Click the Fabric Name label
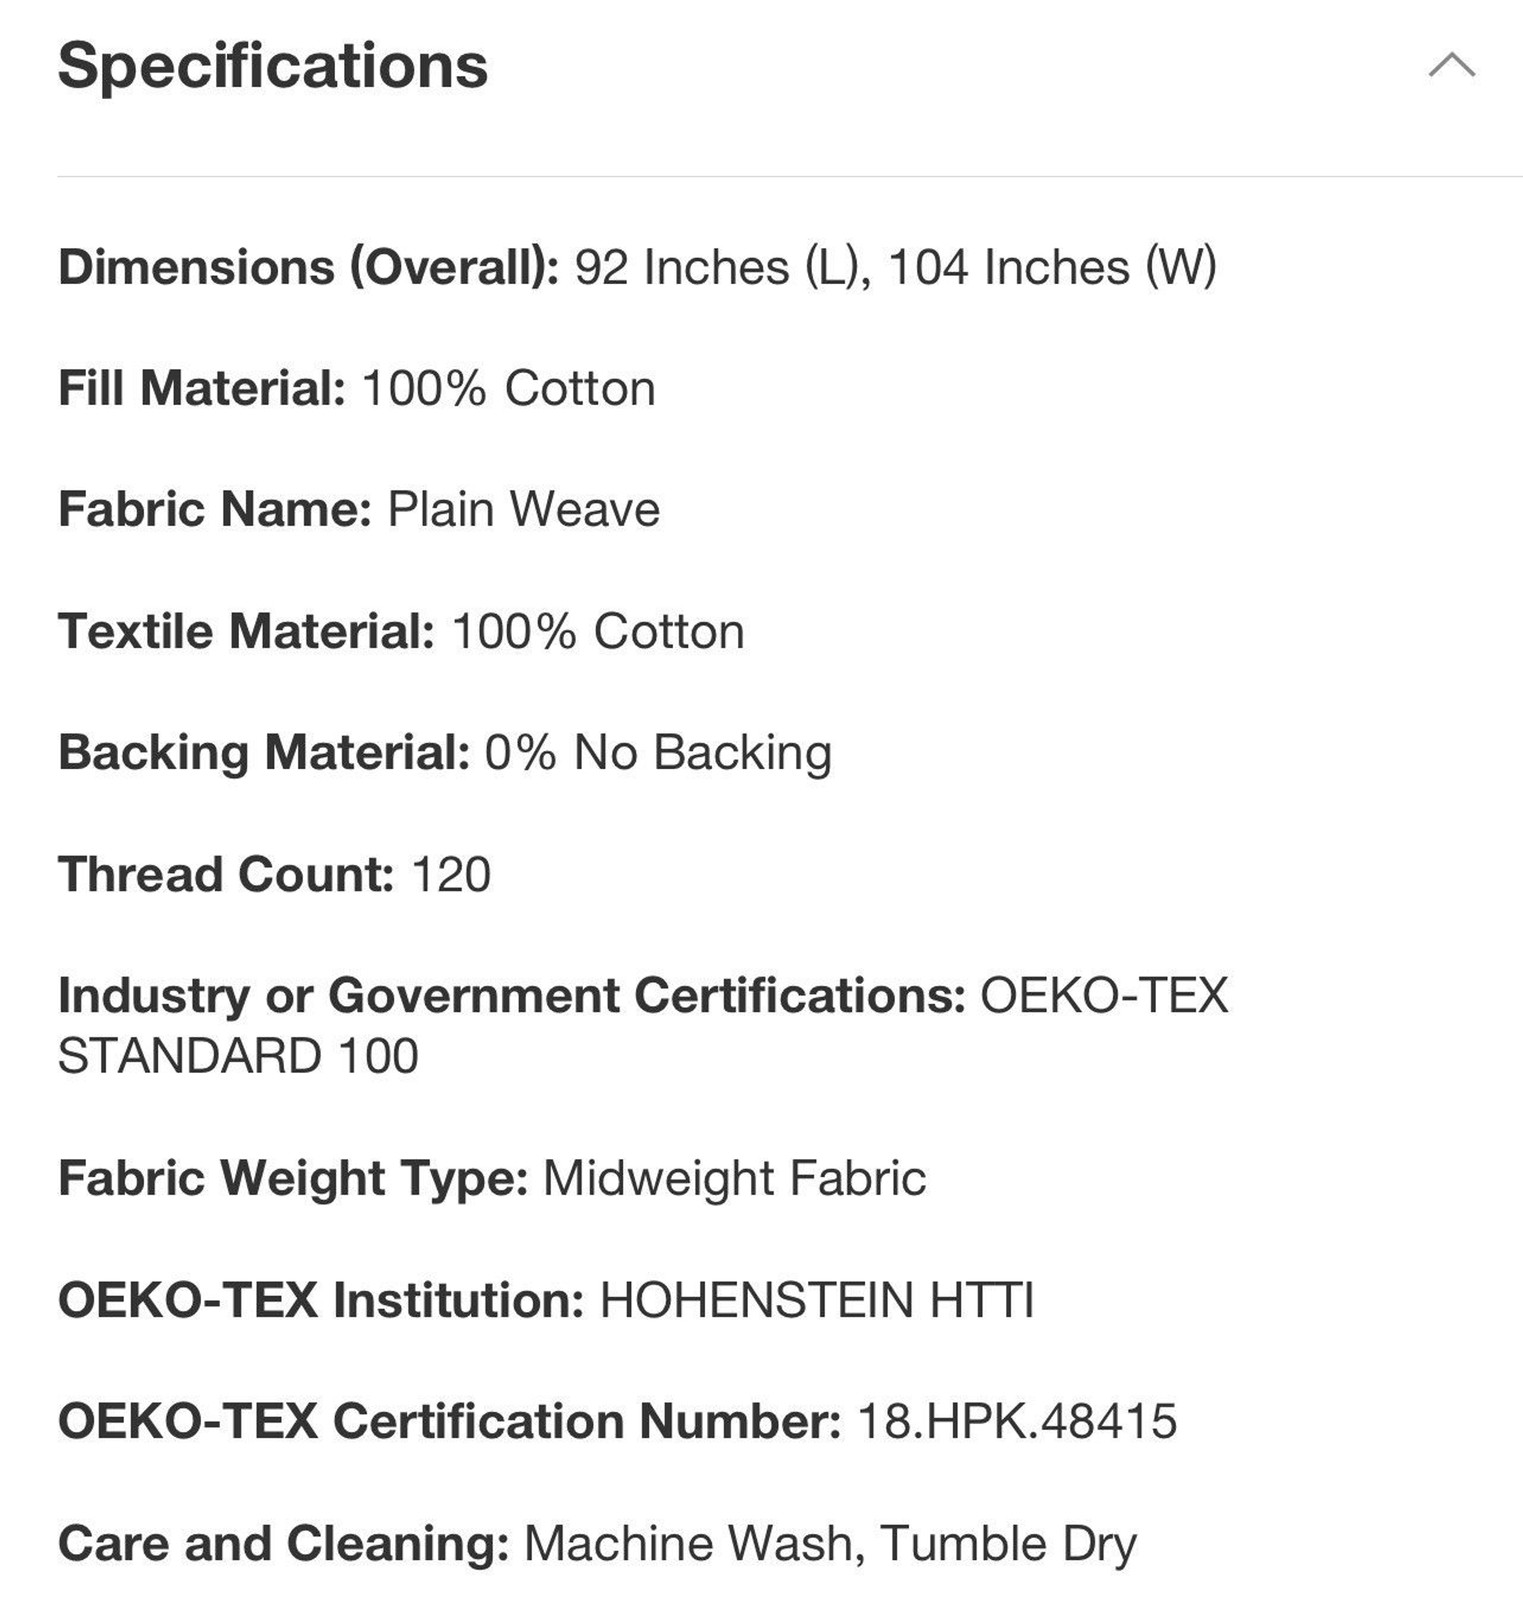Viewport: 1523px width, 1600px height. pyautogui.click(x=215, y=509)
